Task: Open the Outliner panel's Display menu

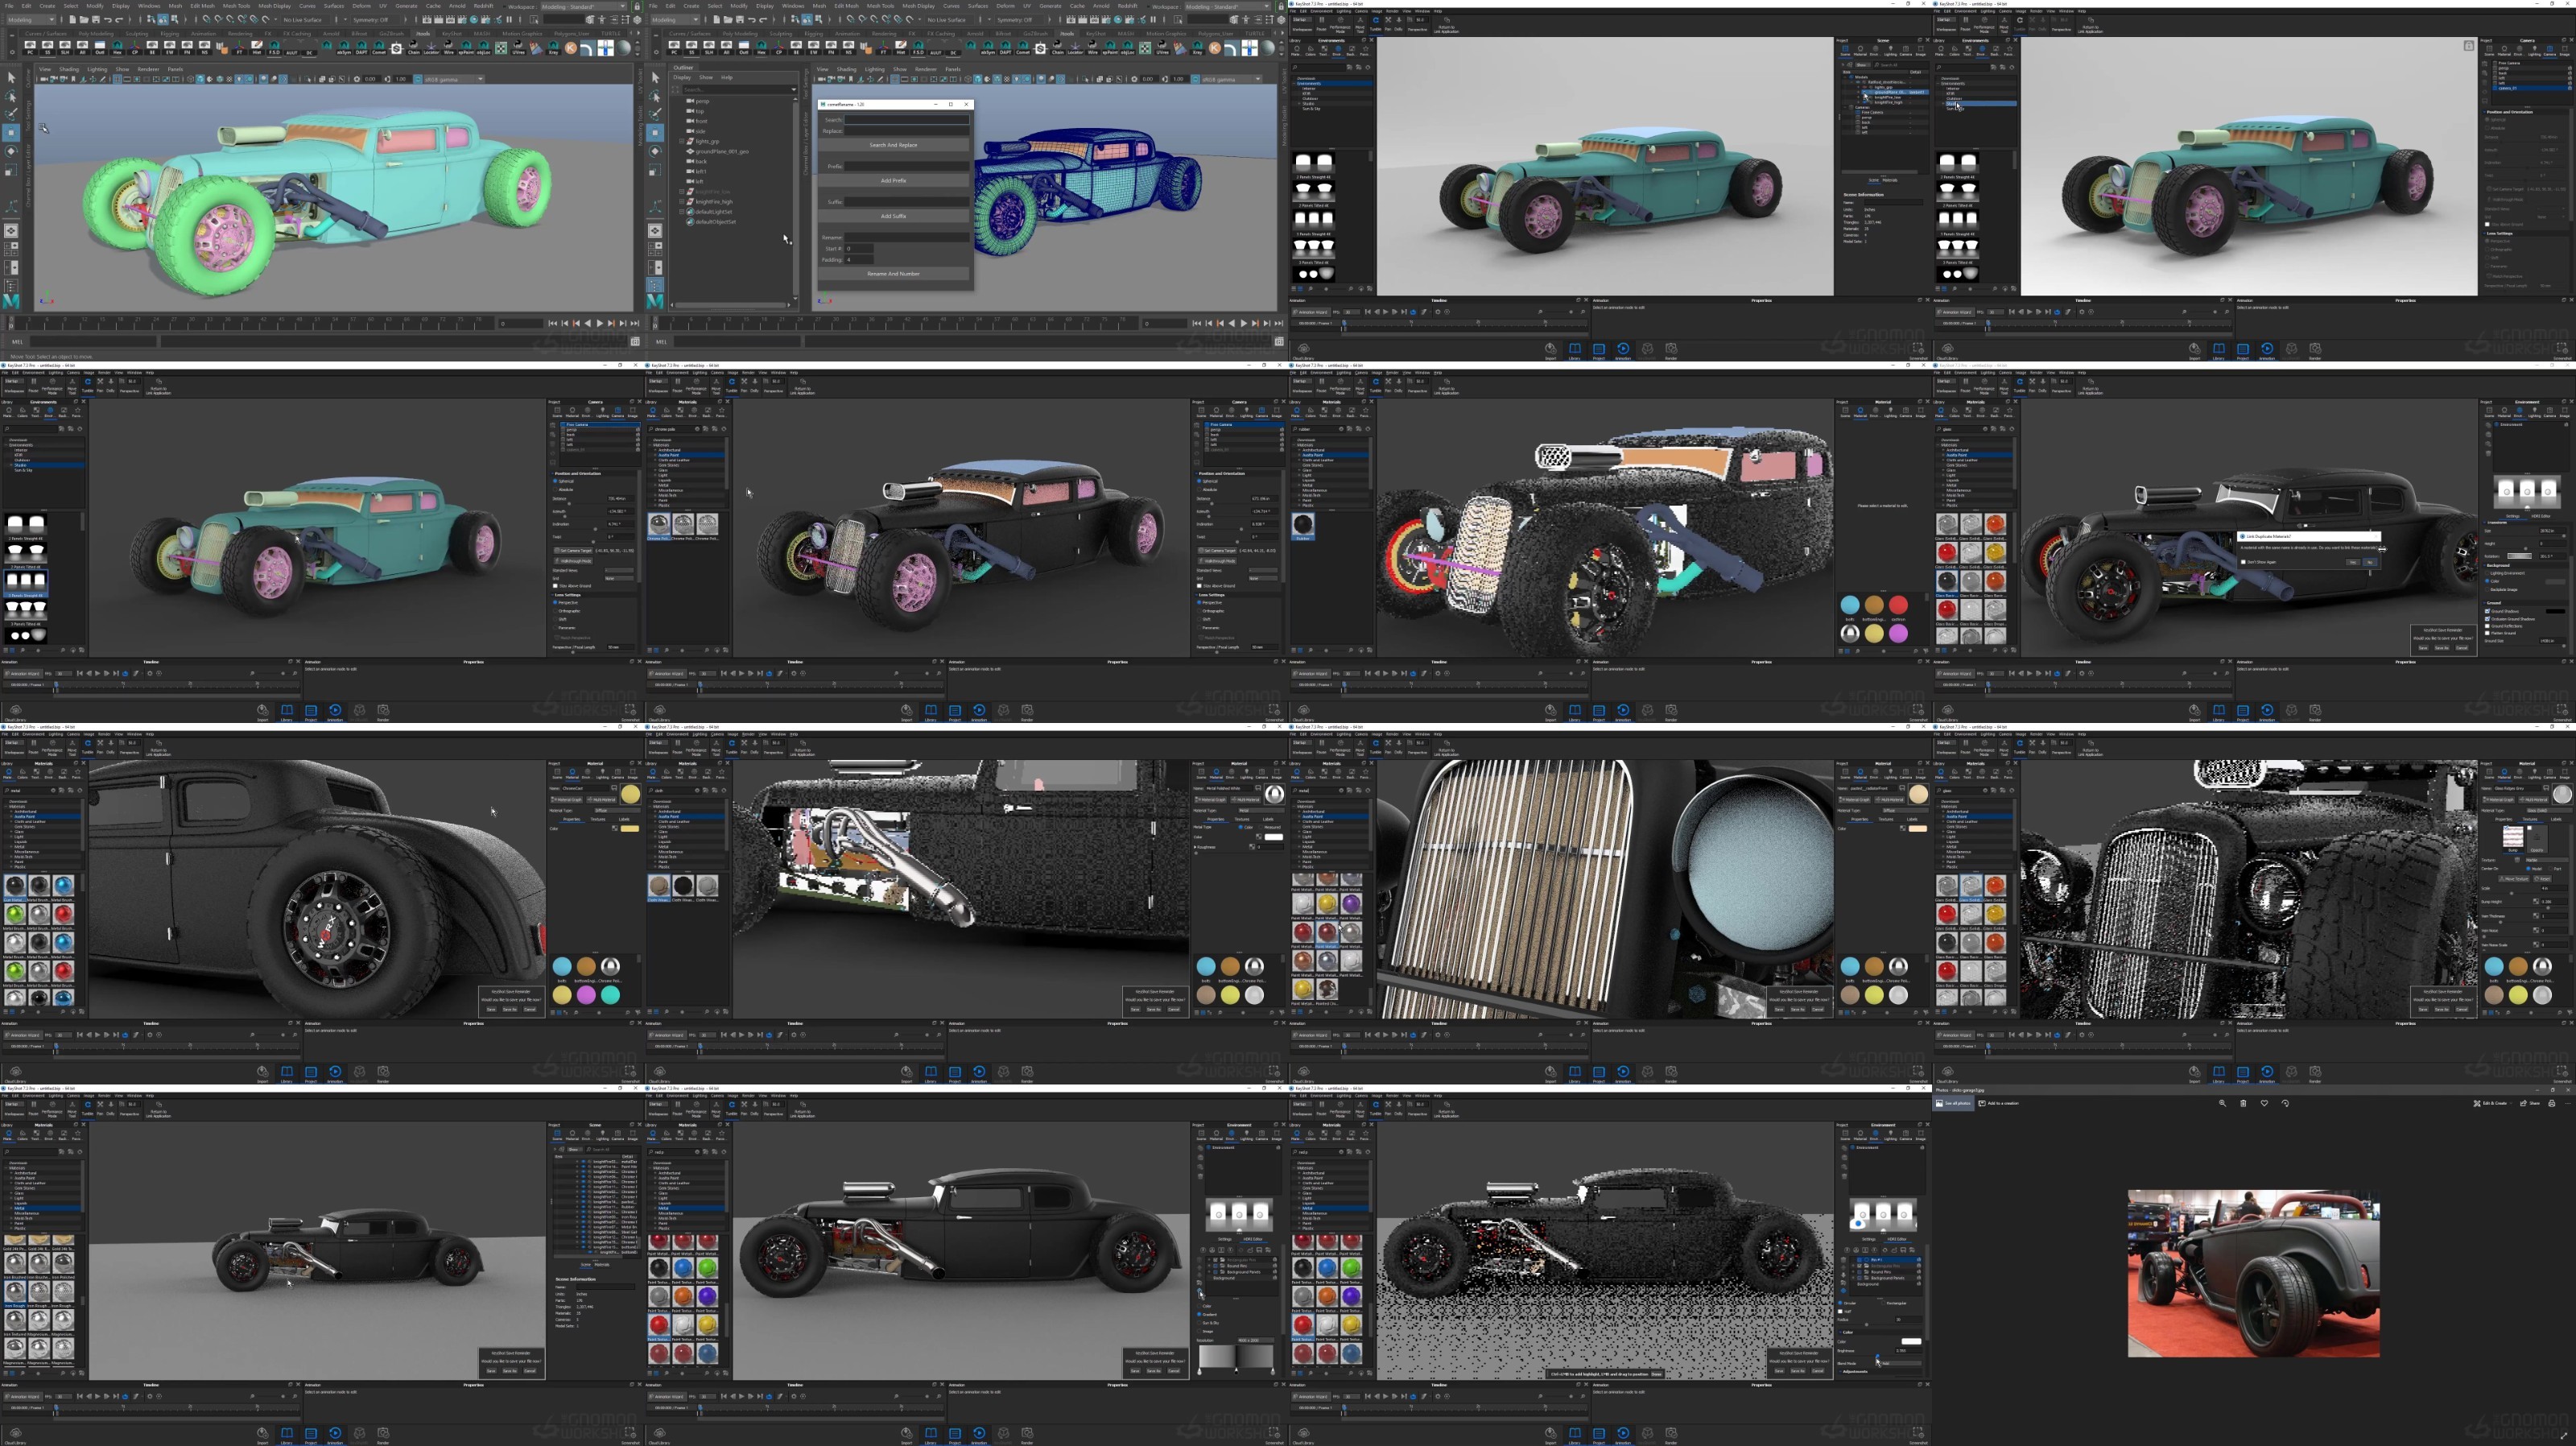Action: tap(682, 77)
